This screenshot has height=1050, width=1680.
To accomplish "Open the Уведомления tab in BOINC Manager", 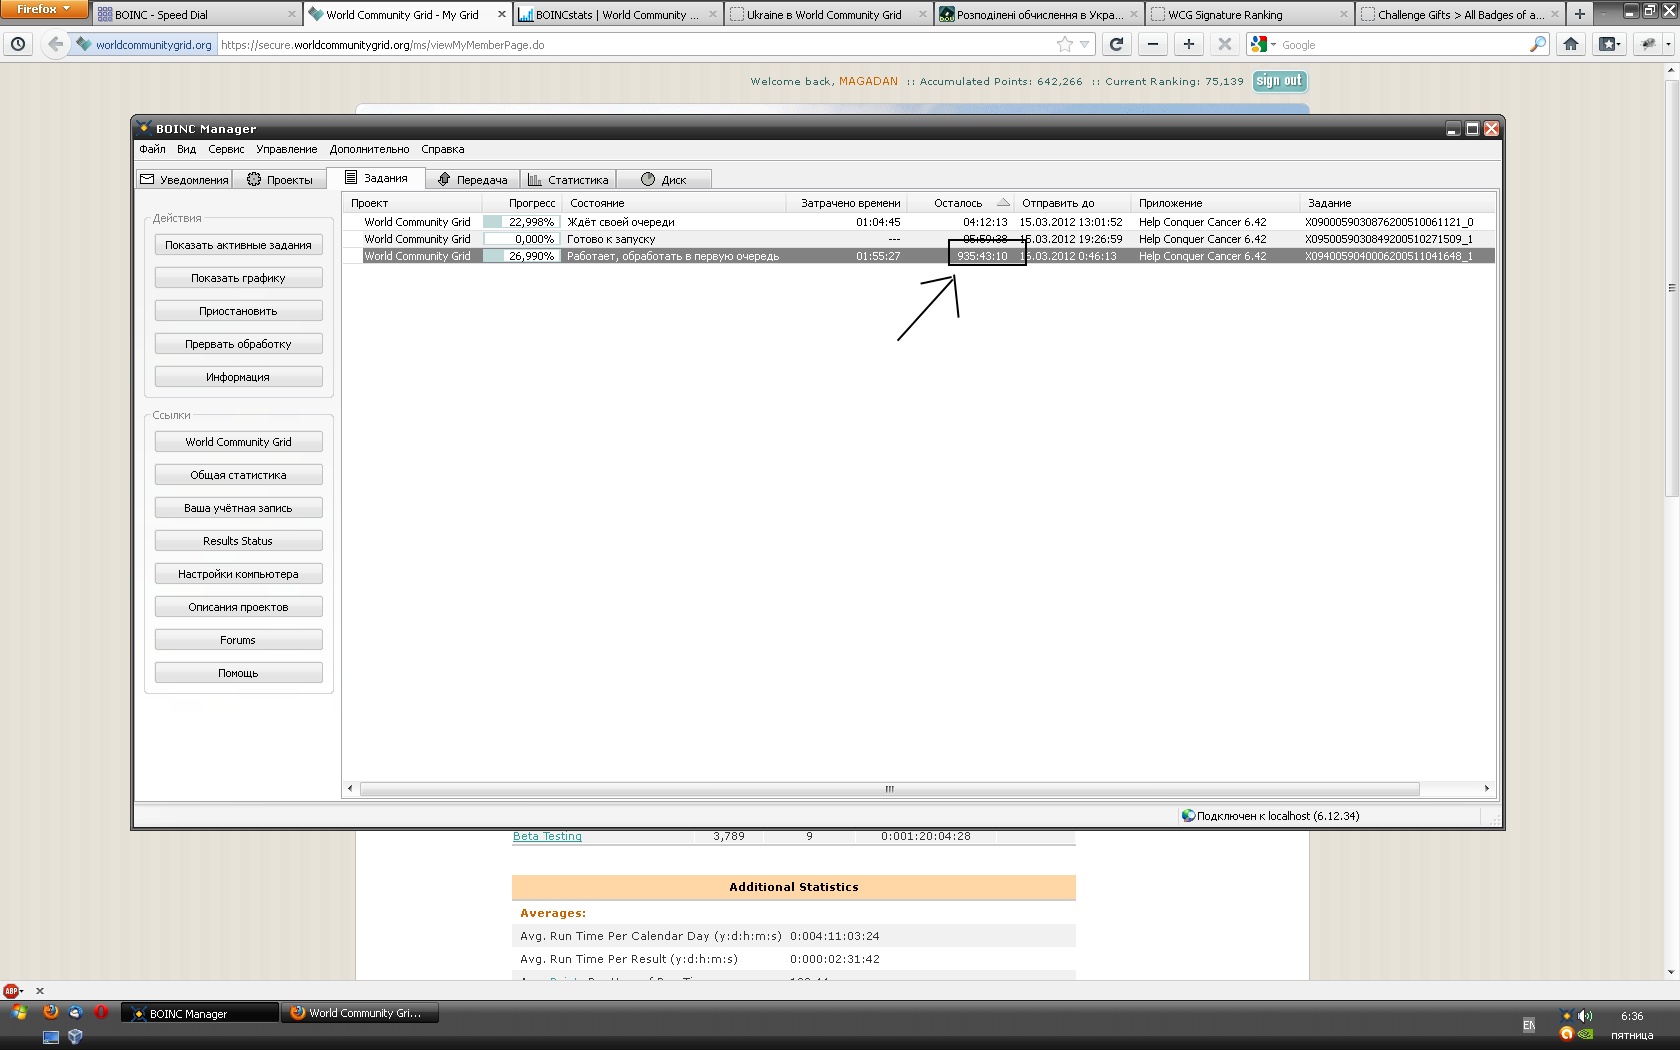I will click(184, 179).
